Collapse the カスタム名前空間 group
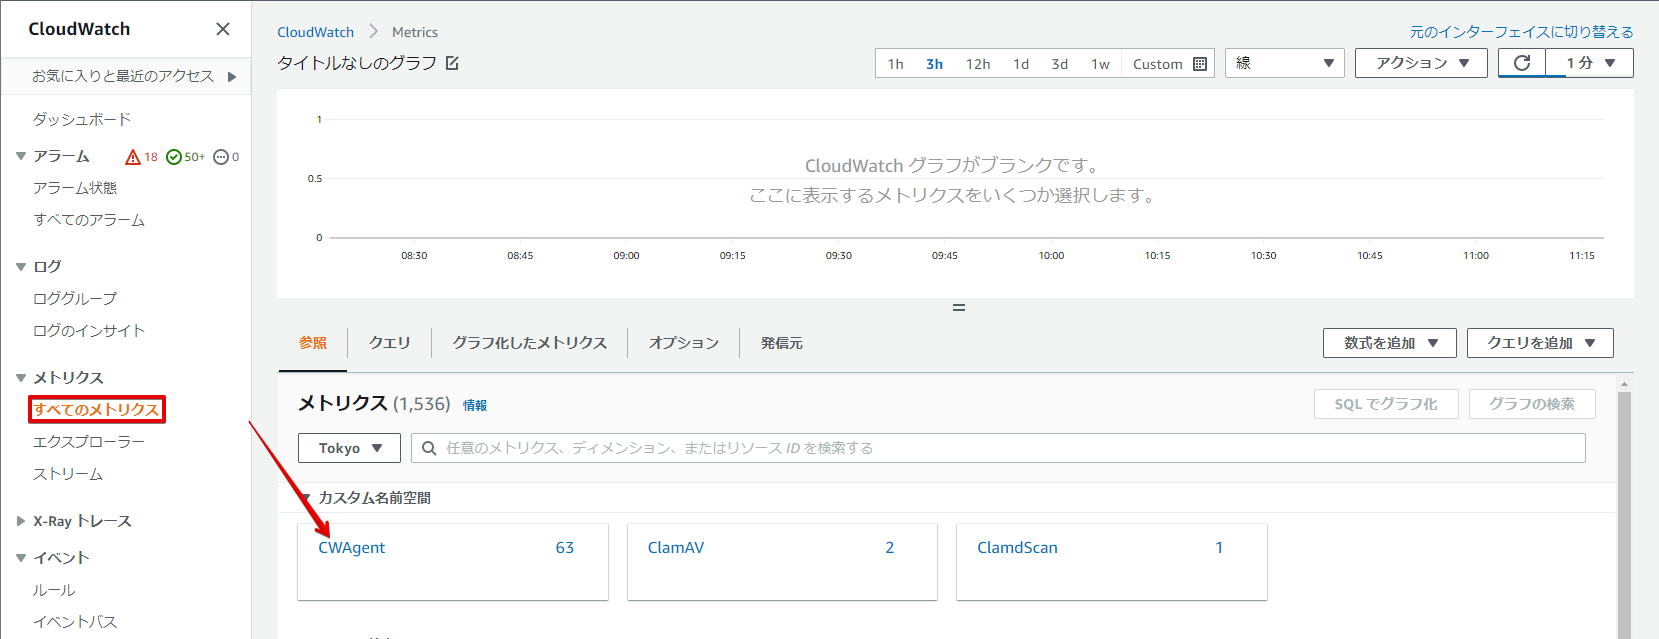This screenshot has height=639, width=1659. [306, 498]
